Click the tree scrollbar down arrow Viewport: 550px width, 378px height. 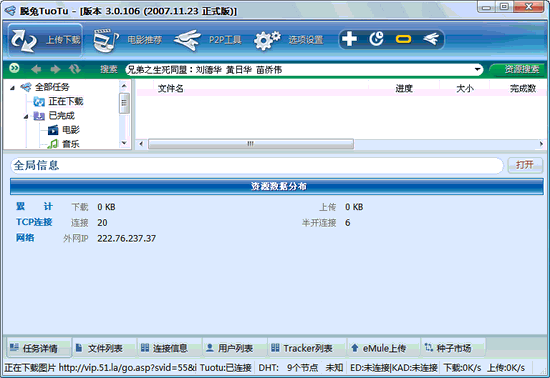124,143
